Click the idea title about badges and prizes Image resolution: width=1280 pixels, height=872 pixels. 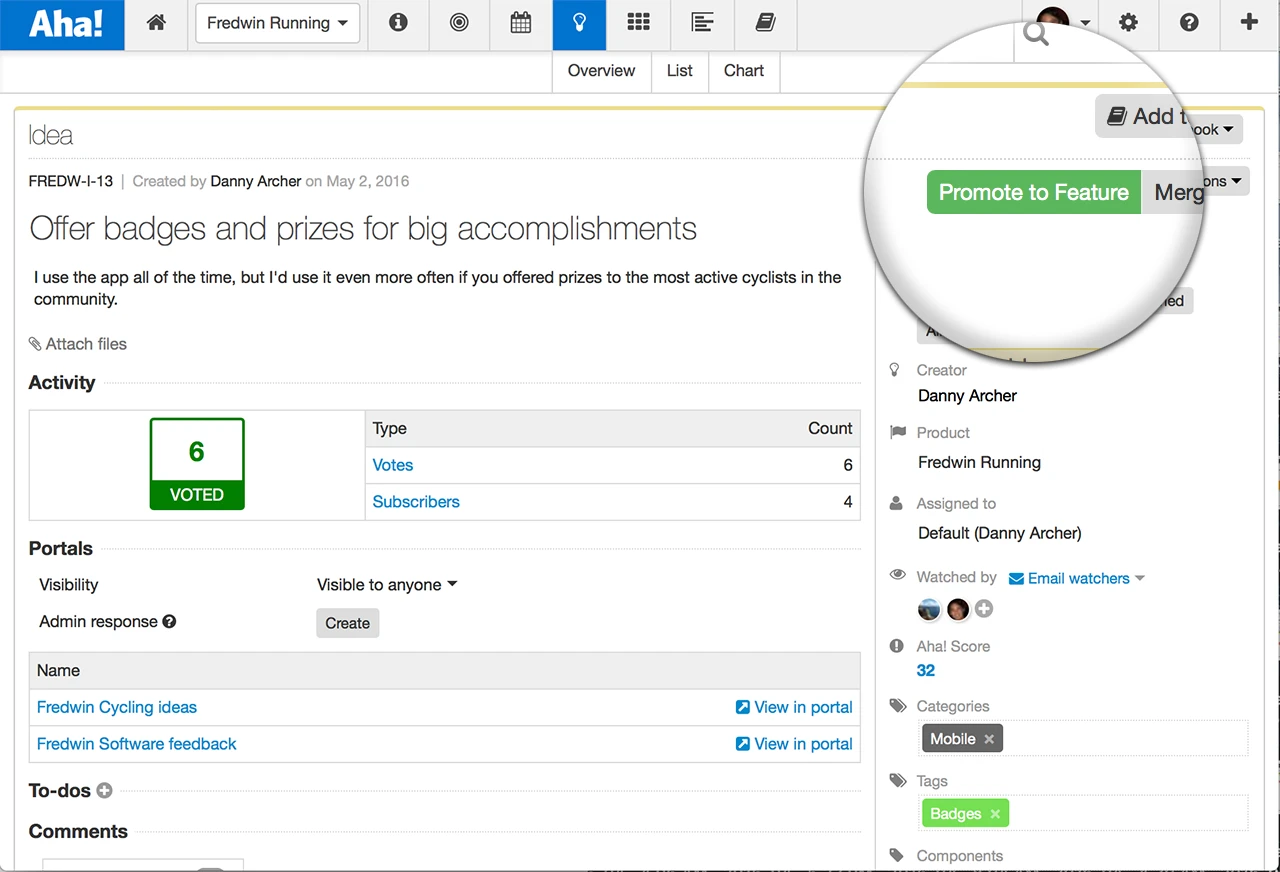363,229
